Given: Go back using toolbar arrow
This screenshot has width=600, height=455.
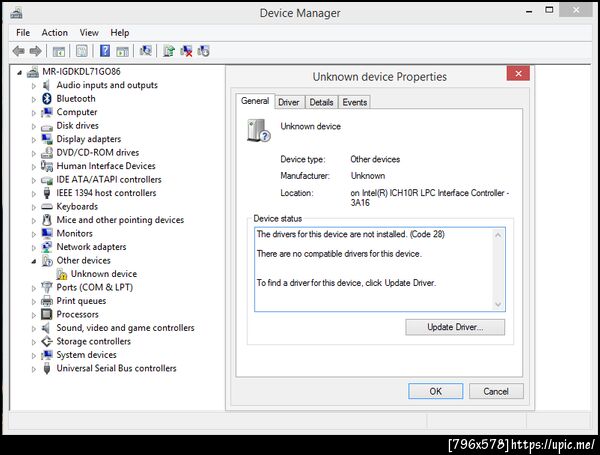Looking at the screenshot, I should pyautogui.click(x=18, y=51).
